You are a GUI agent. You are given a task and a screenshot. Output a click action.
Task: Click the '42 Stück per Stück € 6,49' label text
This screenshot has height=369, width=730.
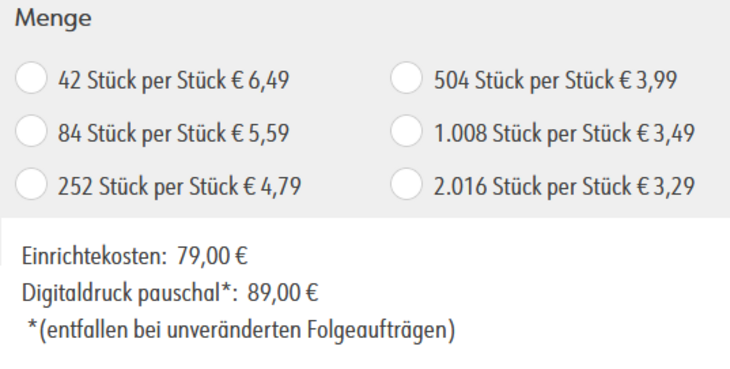174,81
